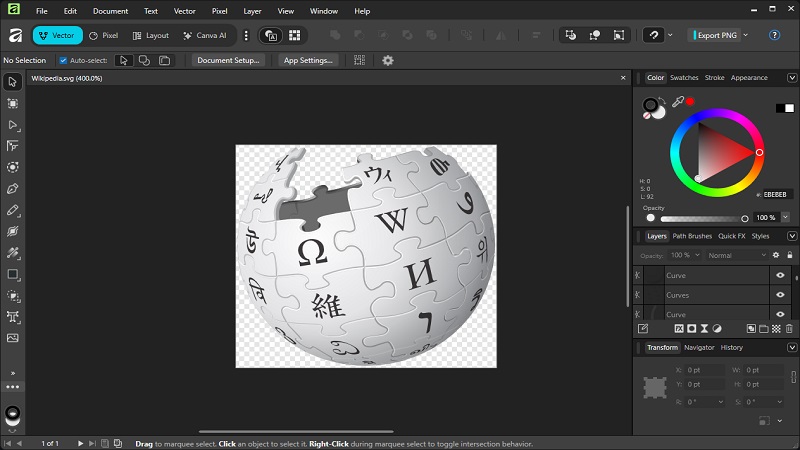Click the Opacity slider in Color panel
Viewport: 800px width, 450px height.
coord(698,218)
